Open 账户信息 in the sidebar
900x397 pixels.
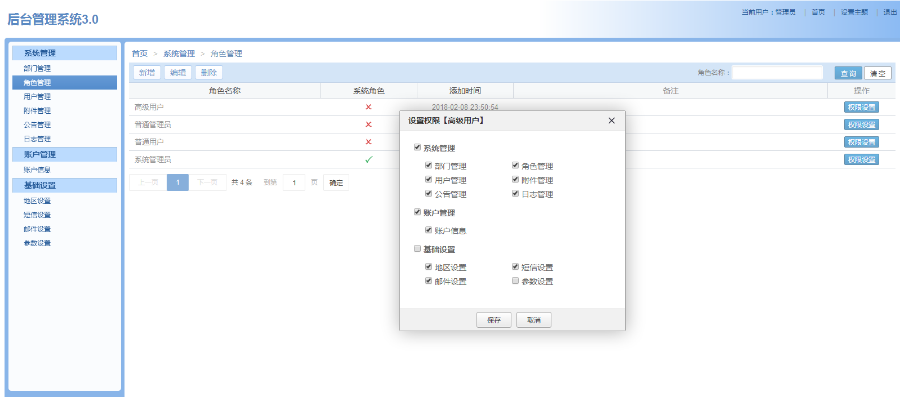pyautogui.click(x=37, y=170)
